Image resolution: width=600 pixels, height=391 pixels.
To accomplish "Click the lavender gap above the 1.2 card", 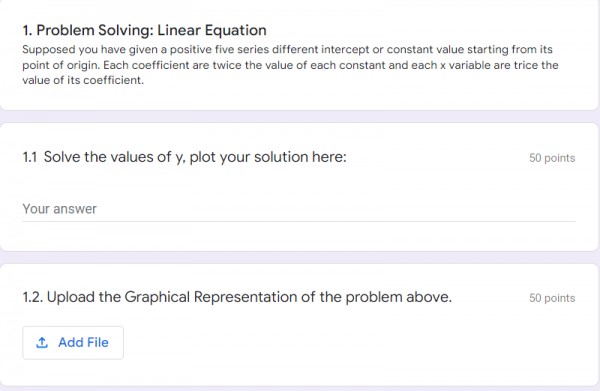I will pyautogui.click(x=299, y=257).
